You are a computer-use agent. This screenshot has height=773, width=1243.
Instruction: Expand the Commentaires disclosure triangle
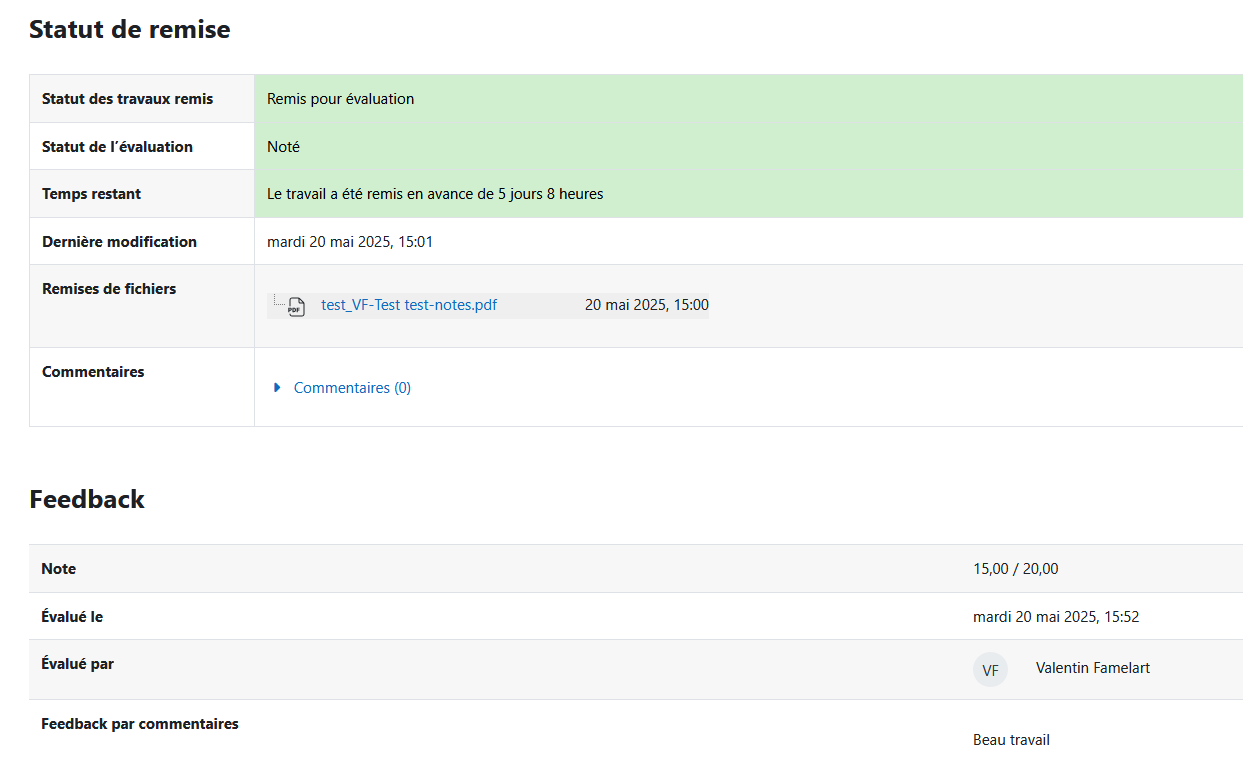click(x=277, y=388)
